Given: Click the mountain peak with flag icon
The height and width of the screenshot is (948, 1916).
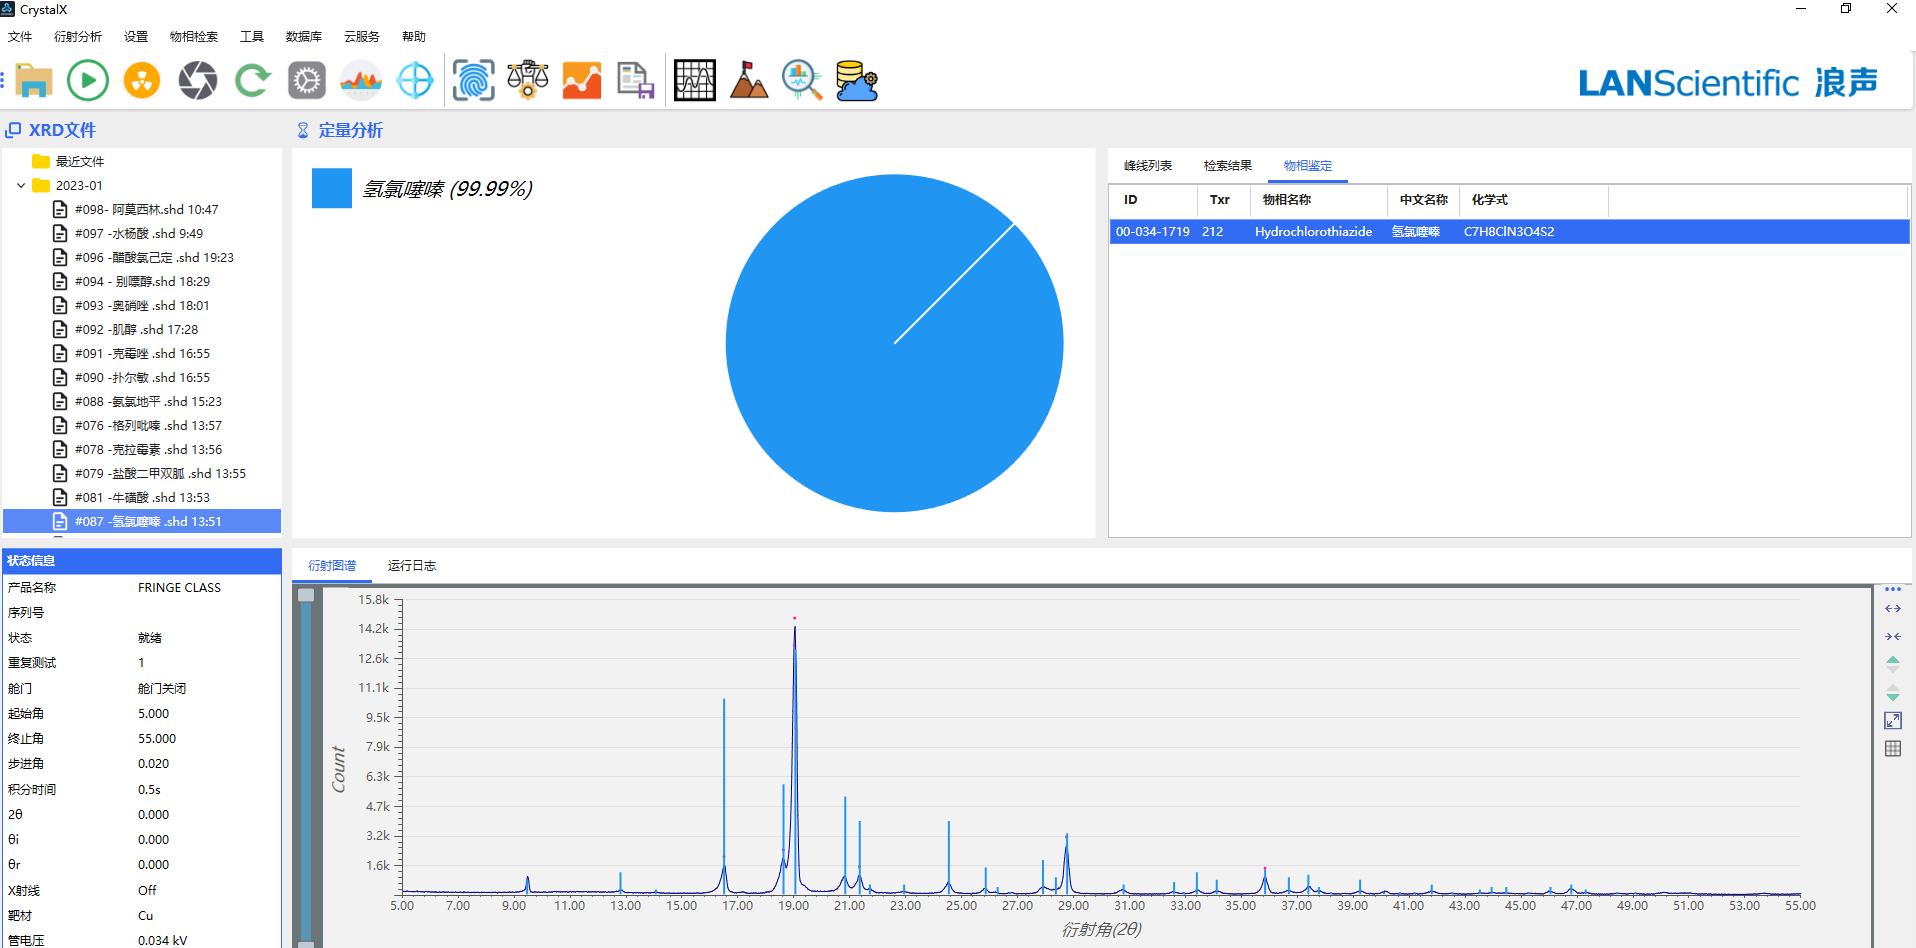Looking at the screenshot, I should (x=748, y=80).
